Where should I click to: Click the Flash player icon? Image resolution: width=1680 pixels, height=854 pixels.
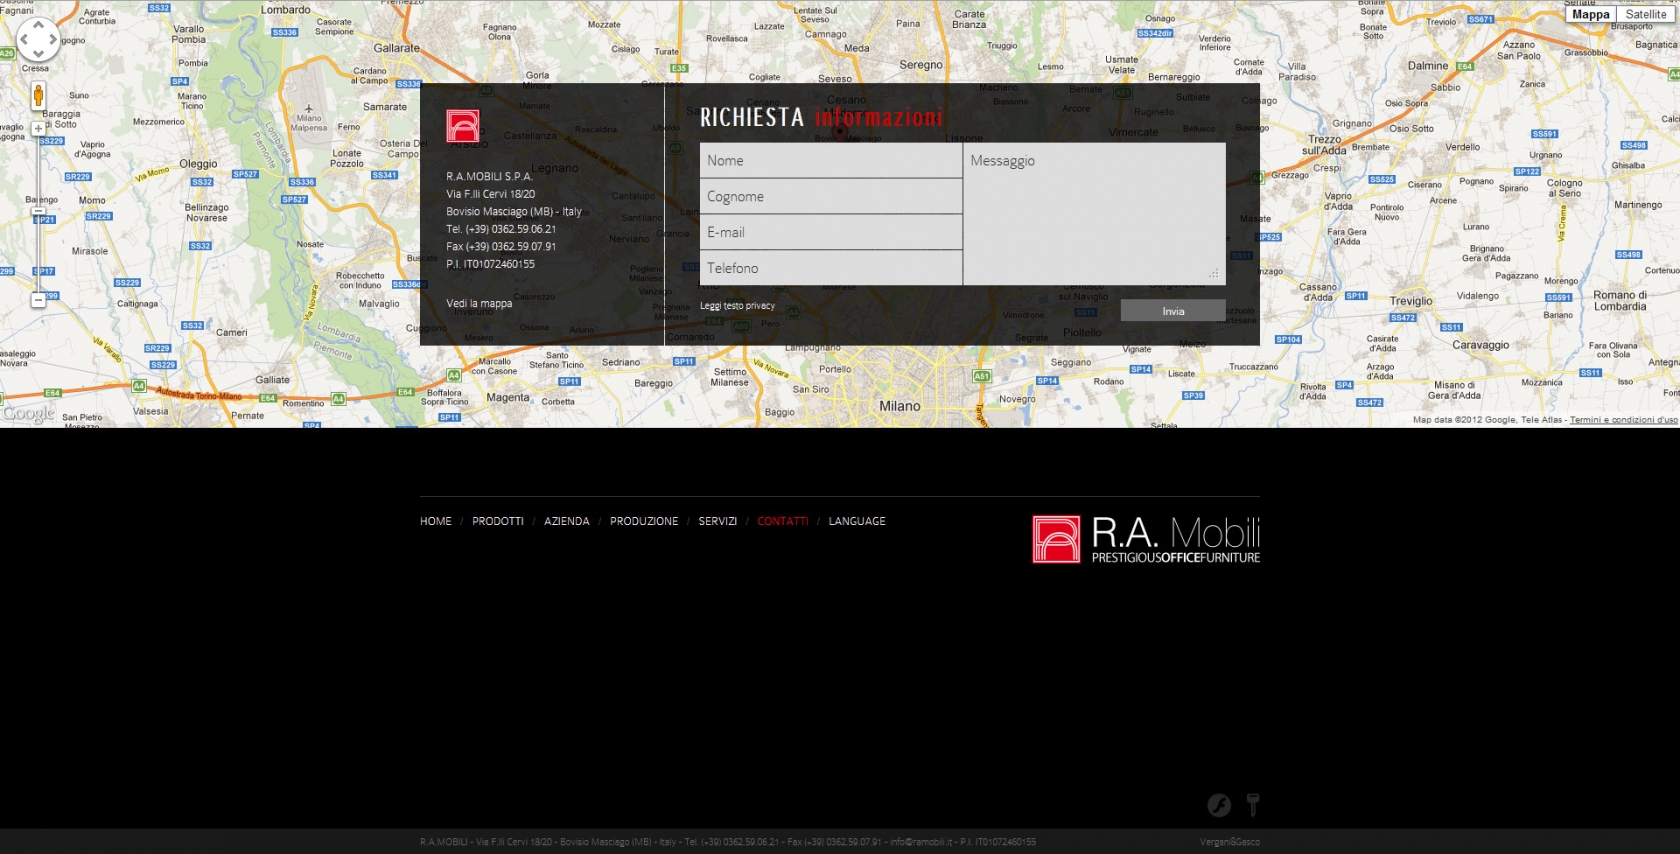click(x=1219, y=805)
